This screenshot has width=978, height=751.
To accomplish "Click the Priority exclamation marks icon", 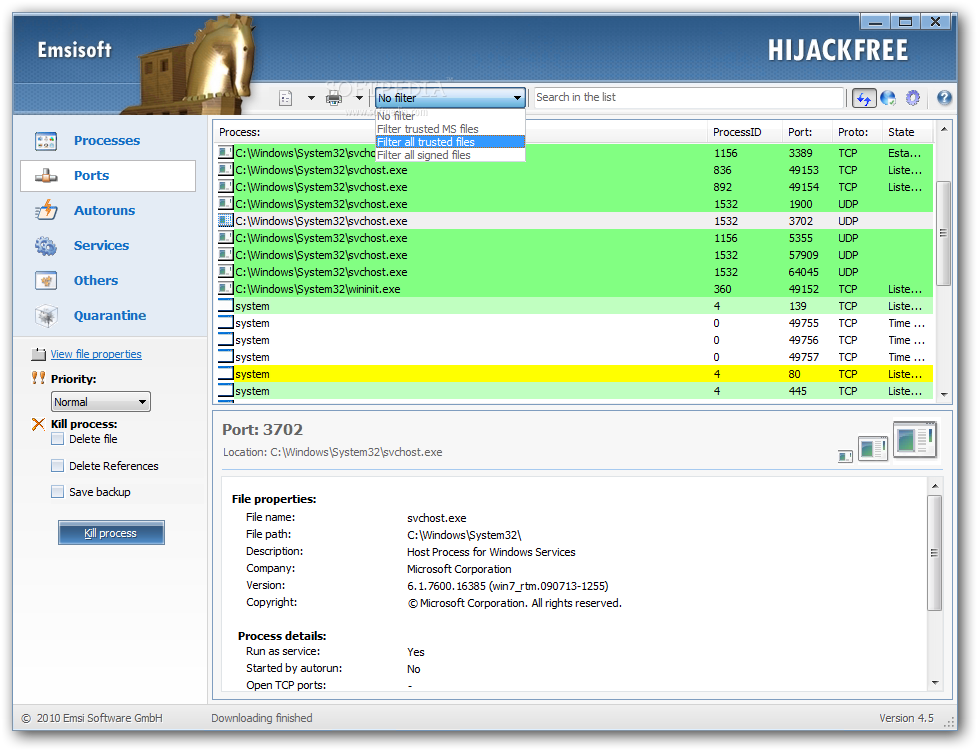I will 38,378.
